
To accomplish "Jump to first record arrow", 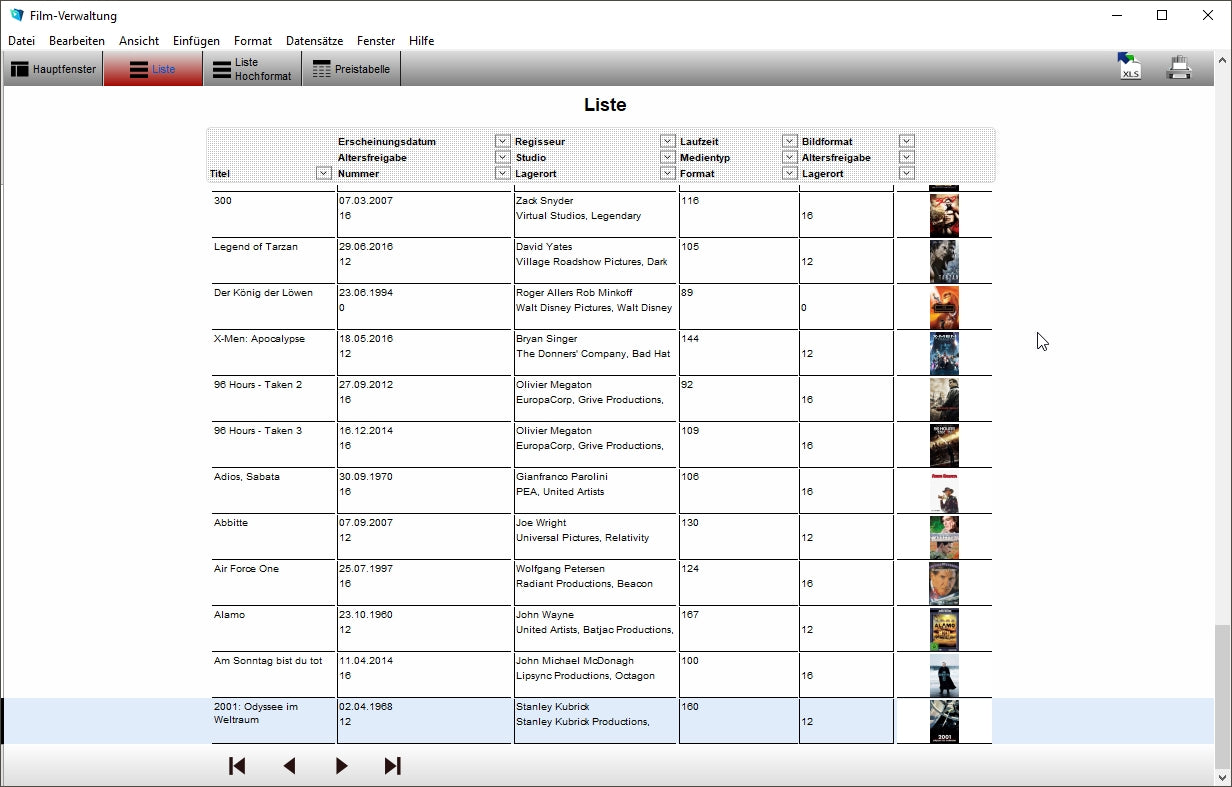I will tap(237, 766).
